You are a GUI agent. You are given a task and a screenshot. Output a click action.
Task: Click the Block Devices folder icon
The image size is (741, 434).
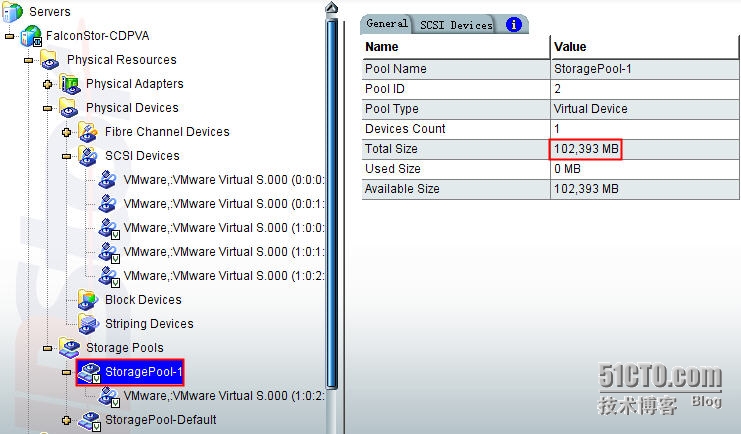pyautogui.click(x=88, y=300)
